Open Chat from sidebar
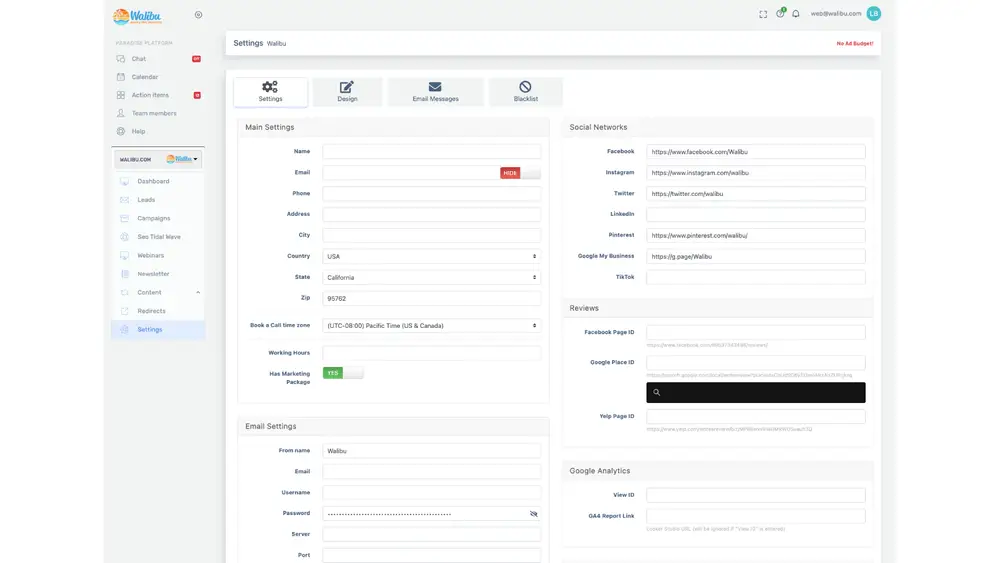 point(138,59)
